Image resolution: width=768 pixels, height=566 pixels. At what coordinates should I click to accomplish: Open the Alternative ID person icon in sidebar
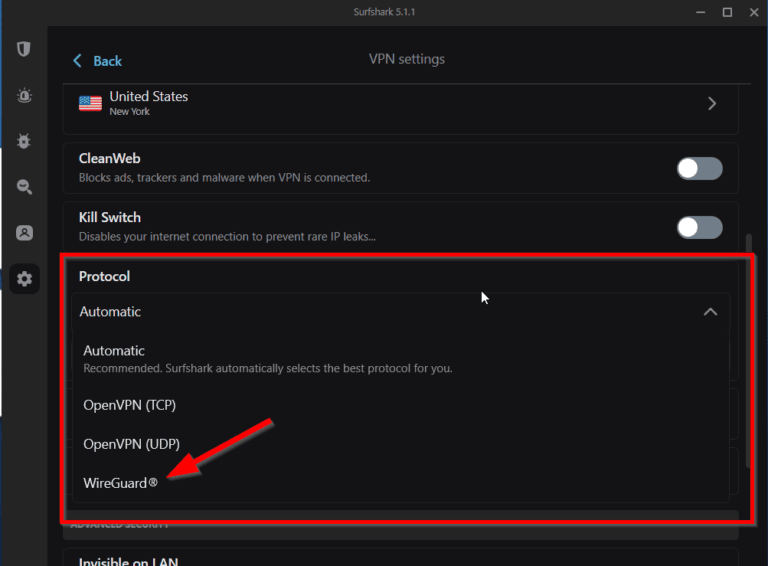tap(24, 233)
